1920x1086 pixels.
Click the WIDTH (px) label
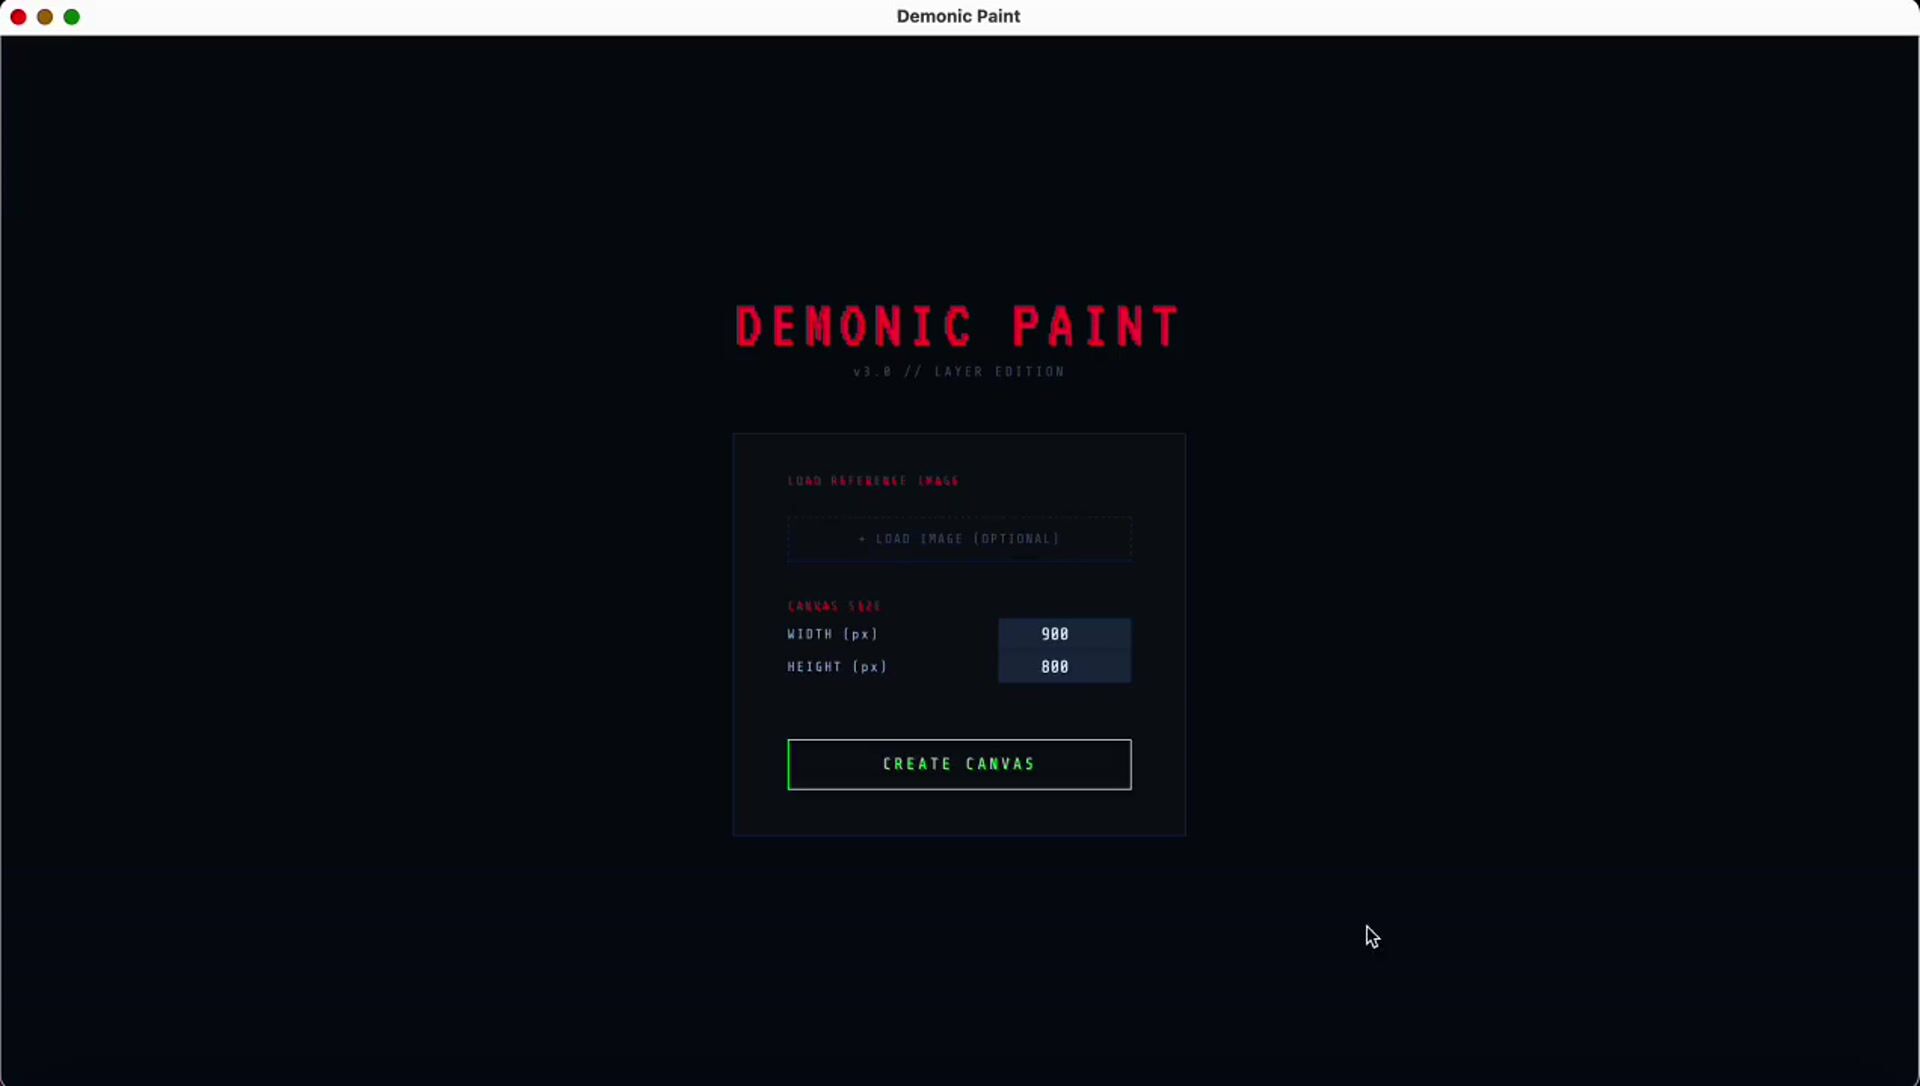pyautogui.click(x=832, y=634)
